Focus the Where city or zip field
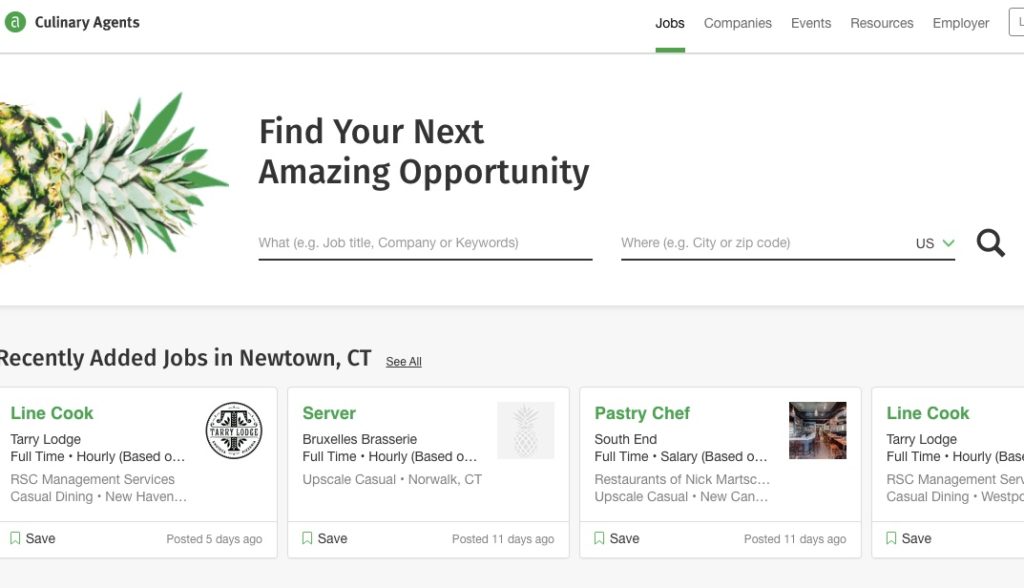The width and height of the screenshot is (1024, 588). (764, 243)
